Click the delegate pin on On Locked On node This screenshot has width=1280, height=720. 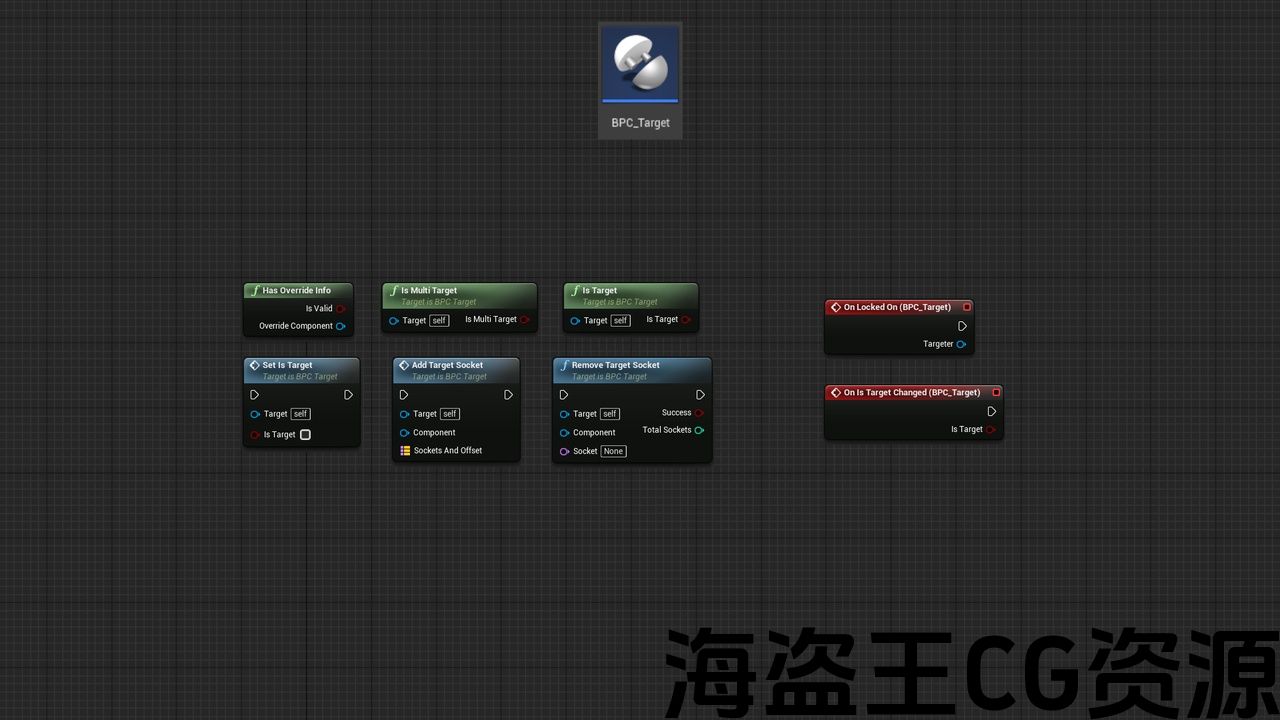(967, 307)
